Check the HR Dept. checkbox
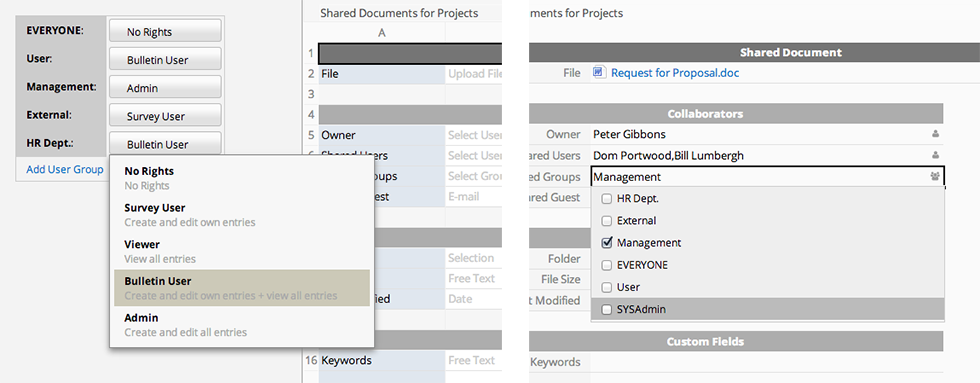The height and width of the screenshot is (383, 980). (606, 199)
